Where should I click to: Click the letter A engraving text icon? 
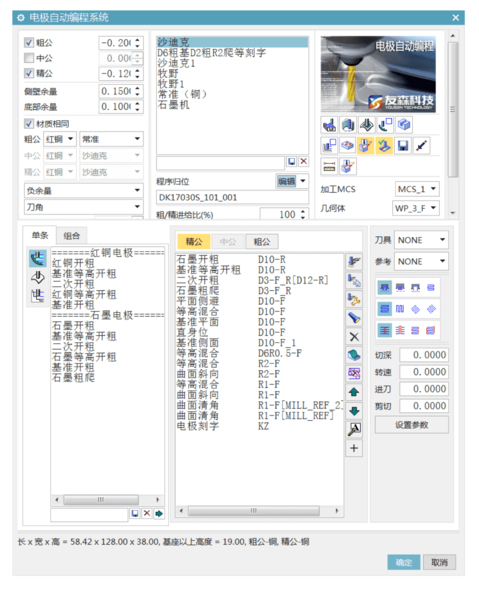[x=354, y=429]
